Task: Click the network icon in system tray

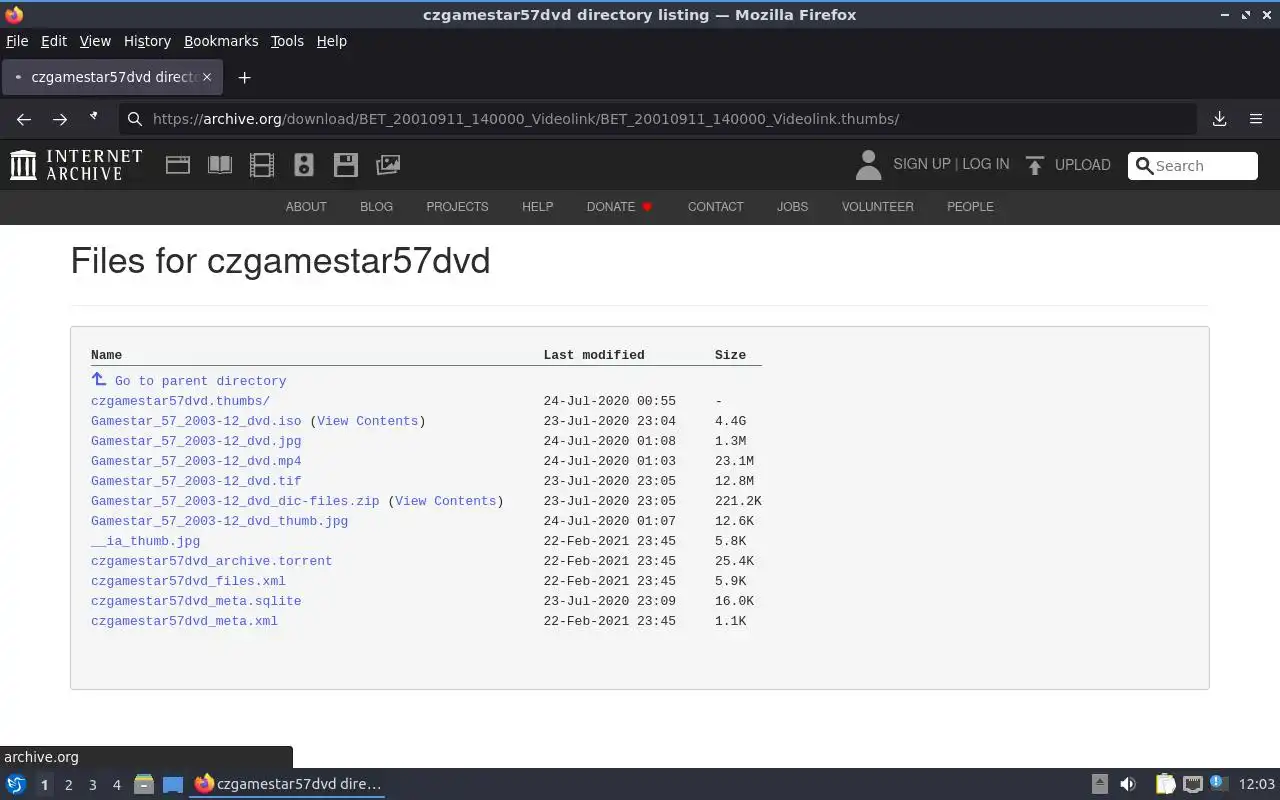Action: tap(1192, 784)
